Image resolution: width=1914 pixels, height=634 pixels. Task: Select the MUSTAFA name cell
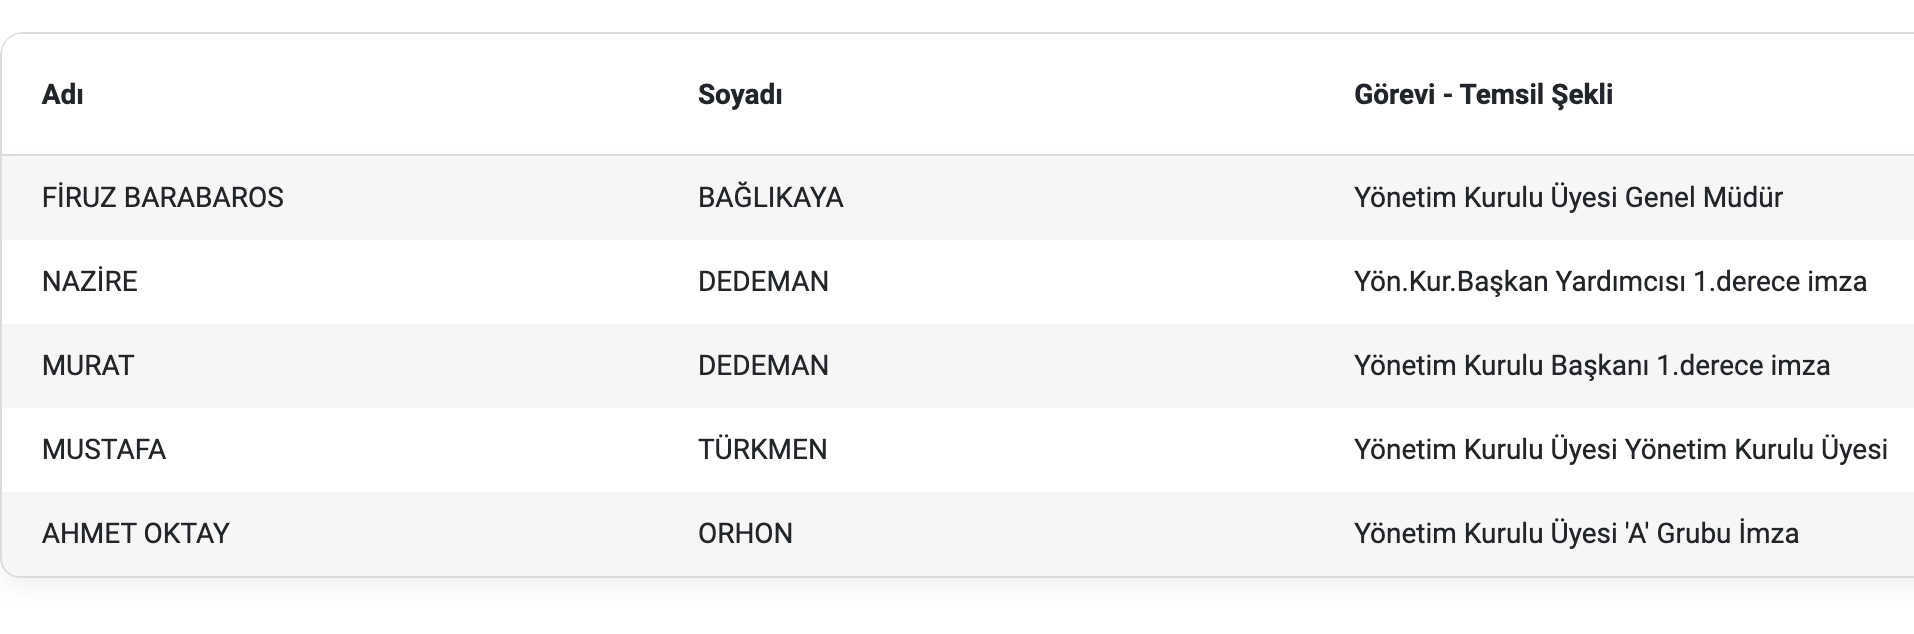[104, 449]
